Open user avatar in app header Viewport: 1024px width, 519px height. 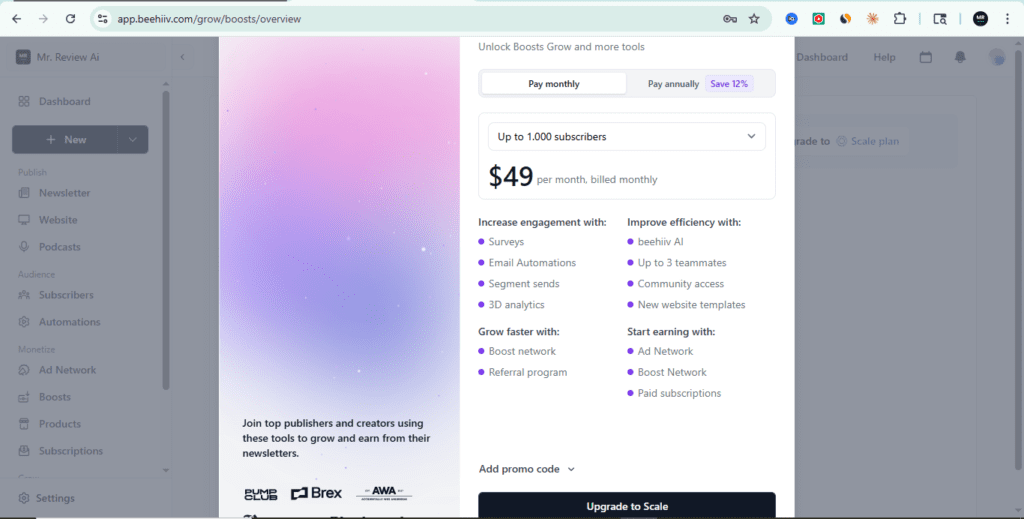coord(997,57)
